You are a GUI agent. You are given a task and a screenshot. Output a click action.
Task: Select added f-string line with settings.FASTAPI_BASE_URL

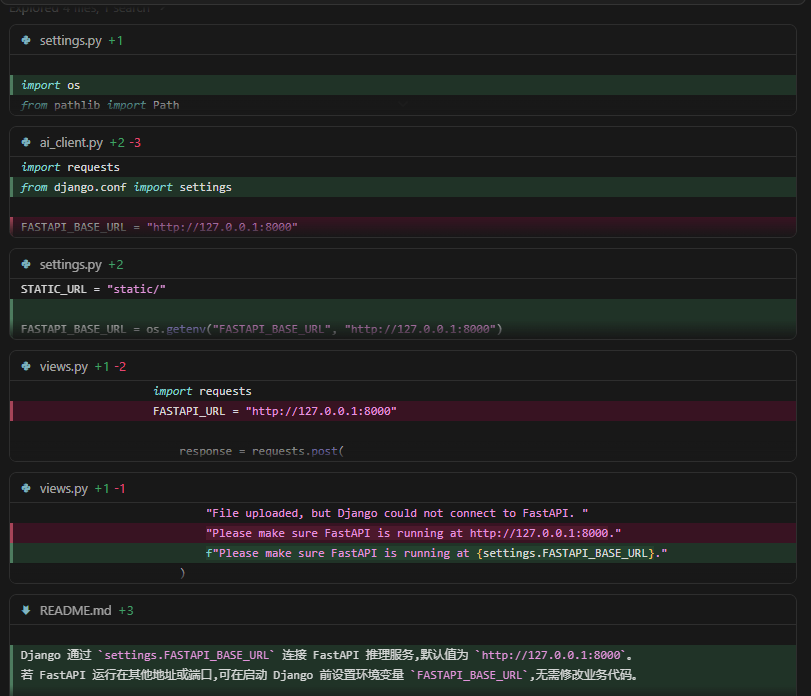pos(403,553)
